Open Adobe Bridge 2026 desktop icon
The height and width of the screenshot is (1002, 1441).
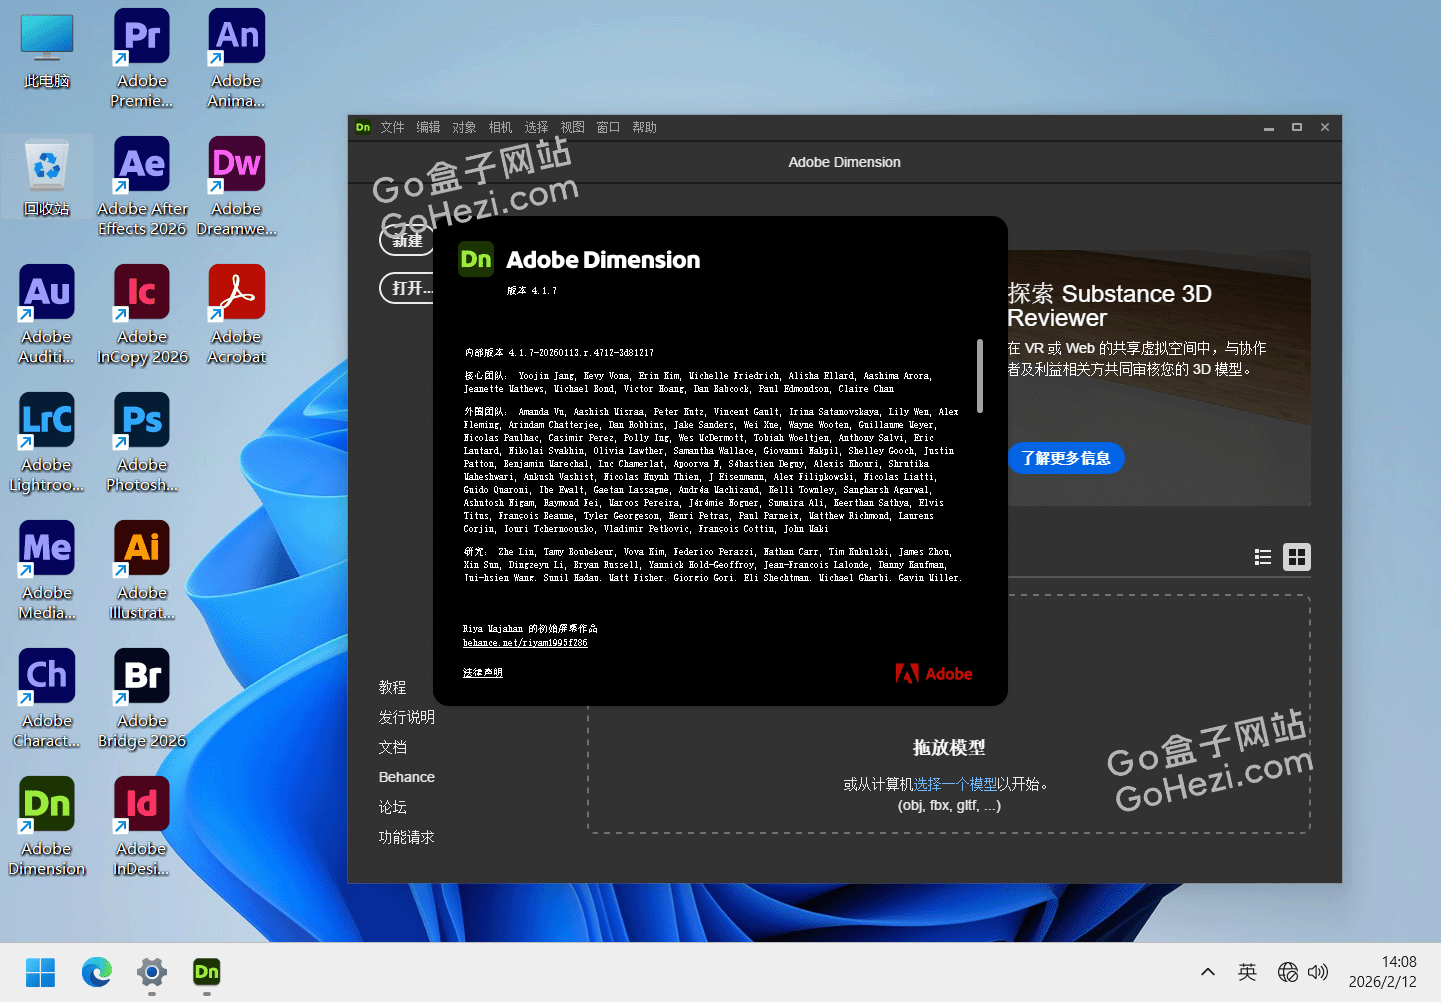tap(142, 698)
